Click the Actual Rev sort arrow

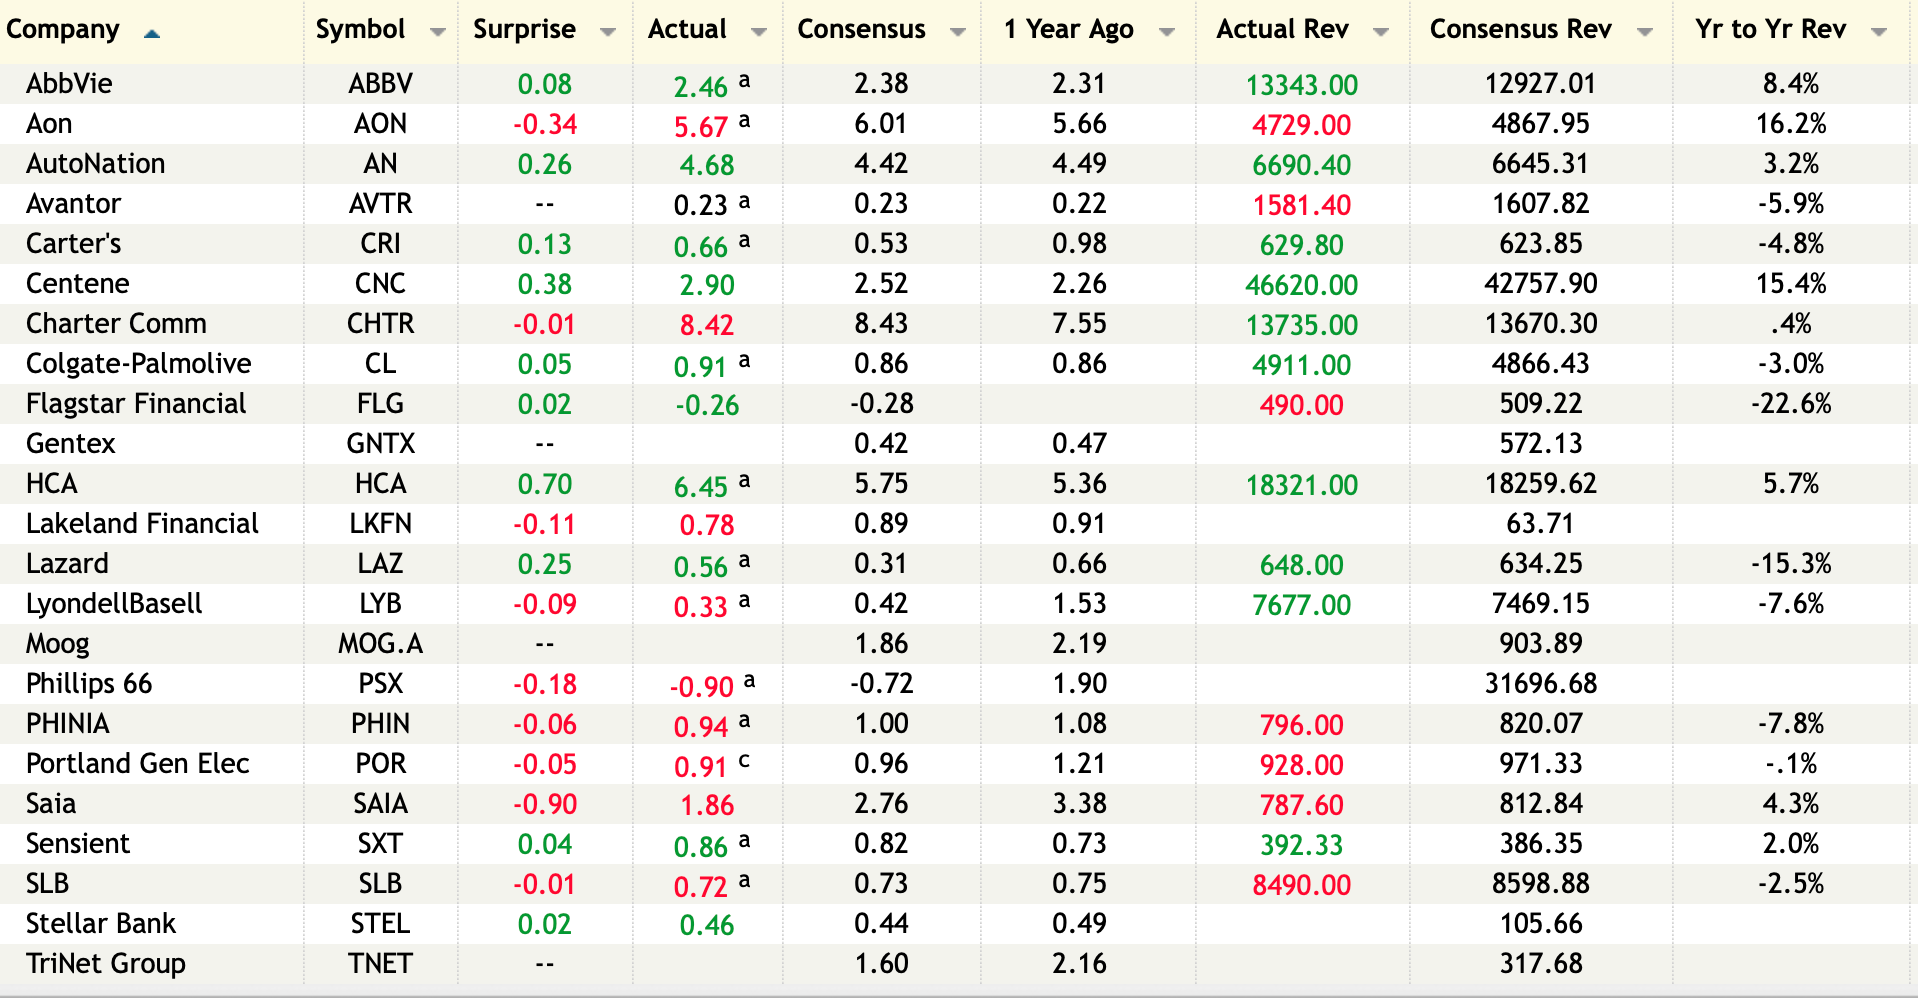(1381, 32)
